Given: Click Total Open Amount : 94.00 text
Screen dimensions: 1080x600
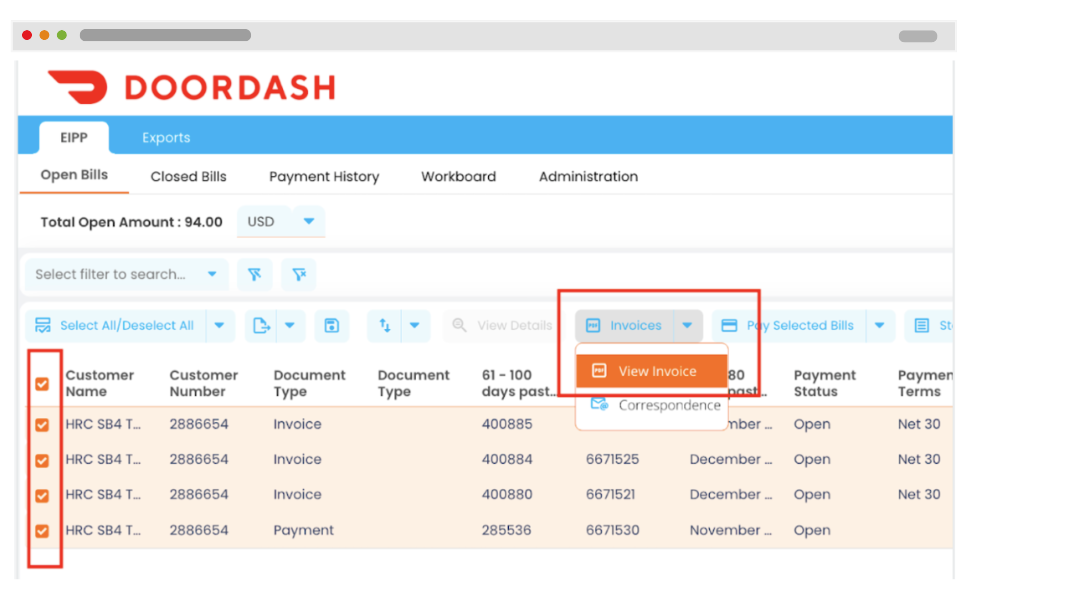Looking at the screenshot, I should pos(131,222).
